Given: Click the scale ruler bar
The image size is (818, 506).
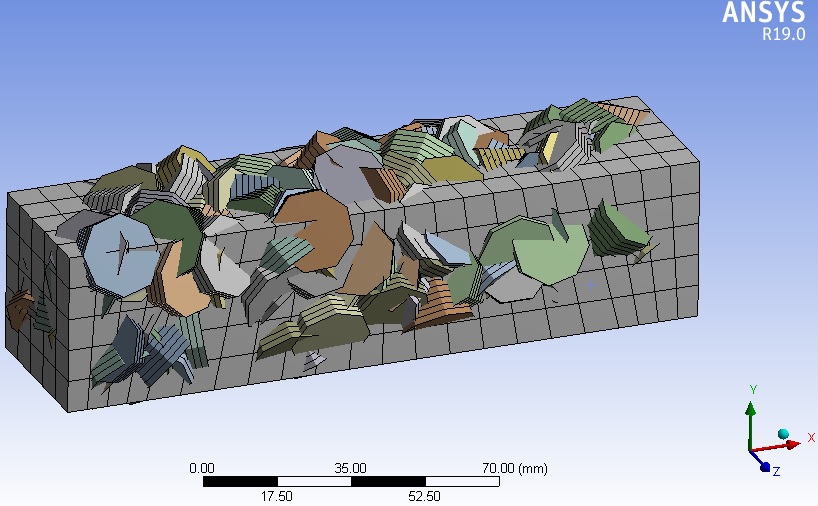Looking at the screenshot, I should click(x=351, y=481).
